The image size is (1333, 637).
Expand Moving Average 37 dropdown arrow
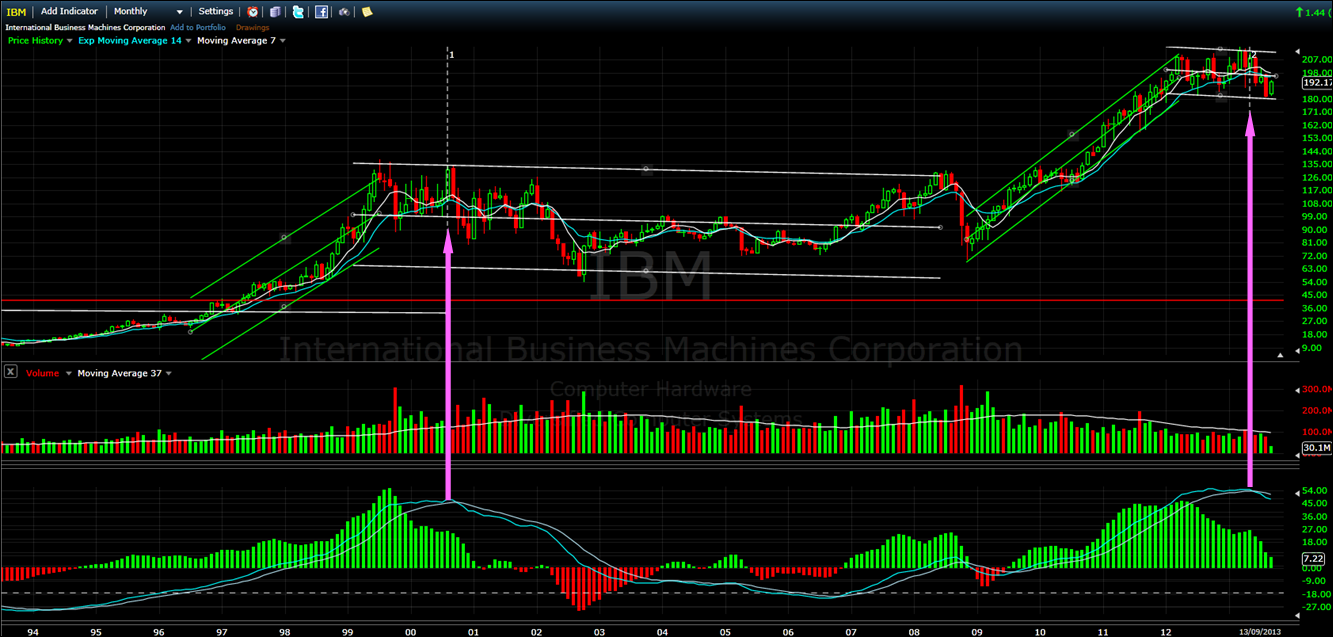168,373
